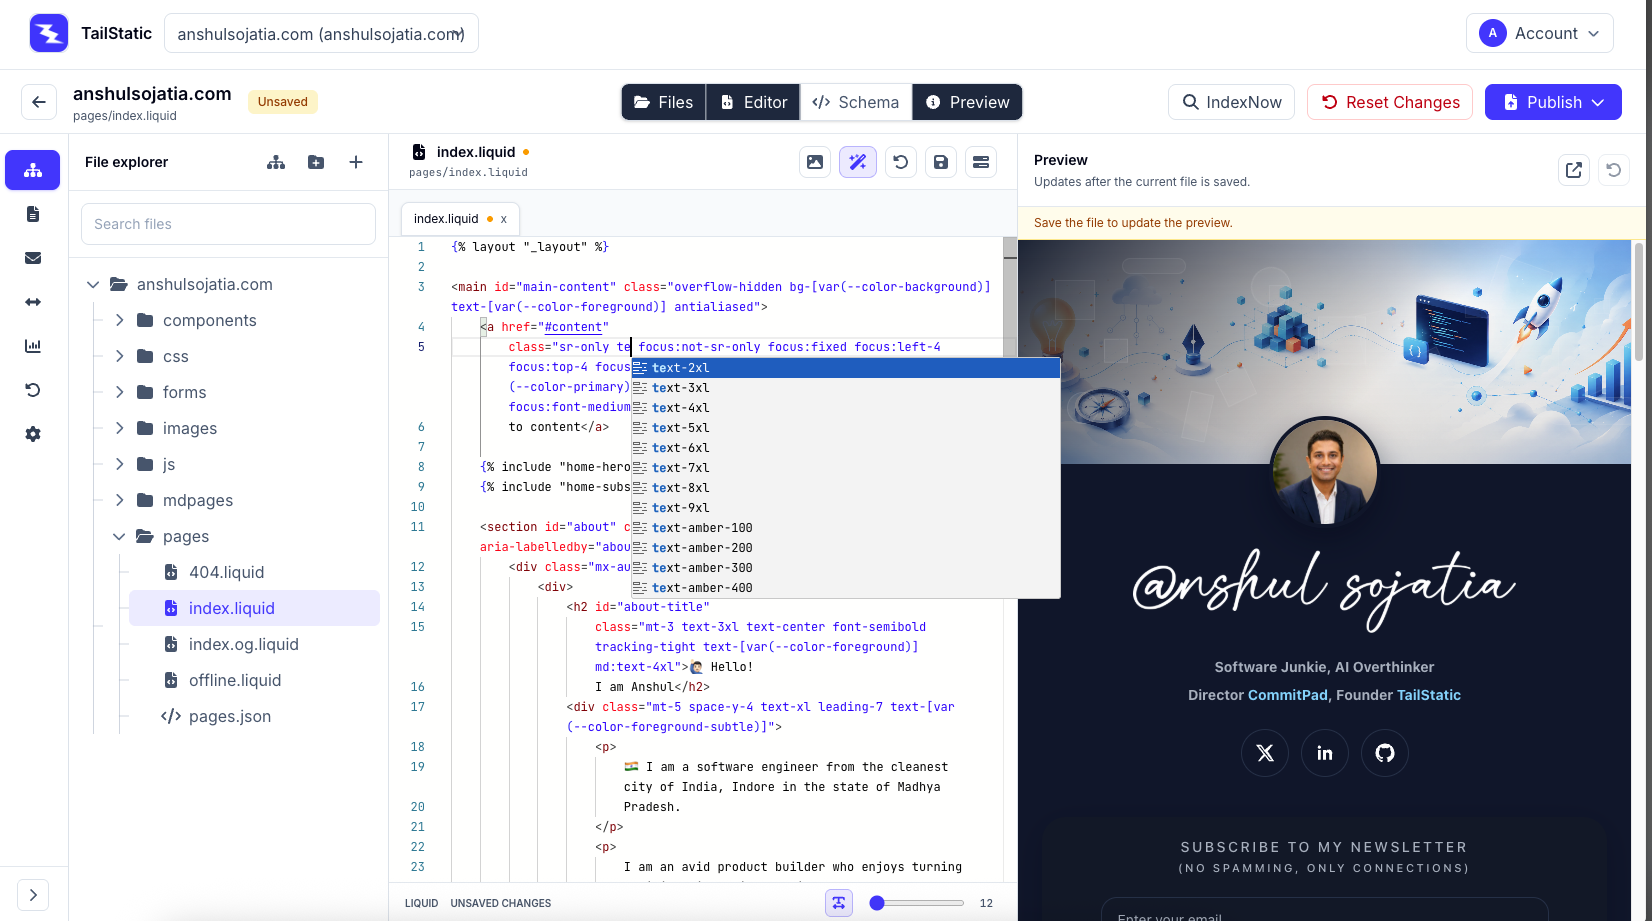Open the redirects arrows sidebar icon
The width and height of the screenshot is (1652, 921).
click(x=33, y=302)
